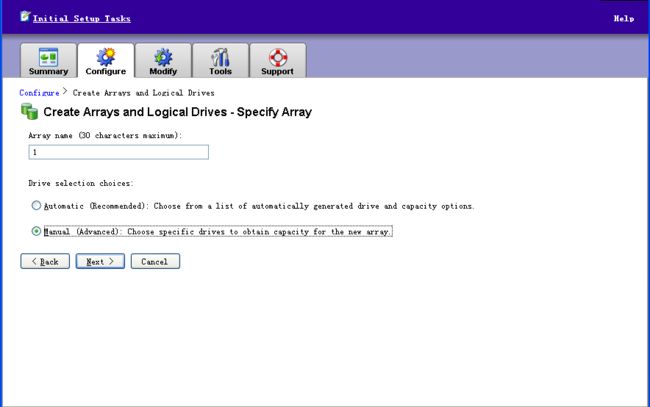
Task: Click the 'Array name (30 characters maximum)' label
Action: point(105,136)
